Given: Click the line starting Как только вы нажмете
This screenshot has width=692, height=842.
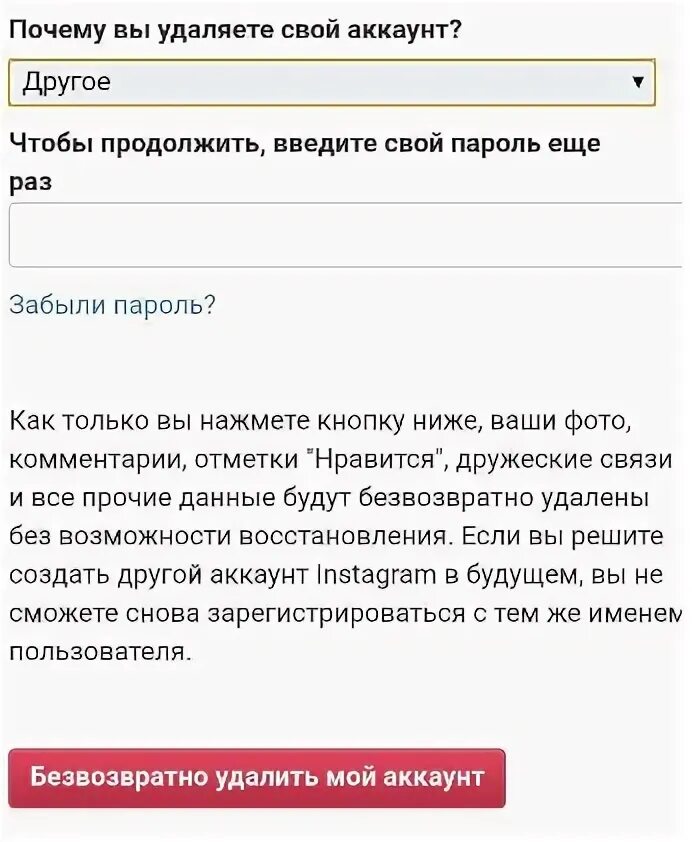Looking at the screenshot, I should click(x=320, y=422).
